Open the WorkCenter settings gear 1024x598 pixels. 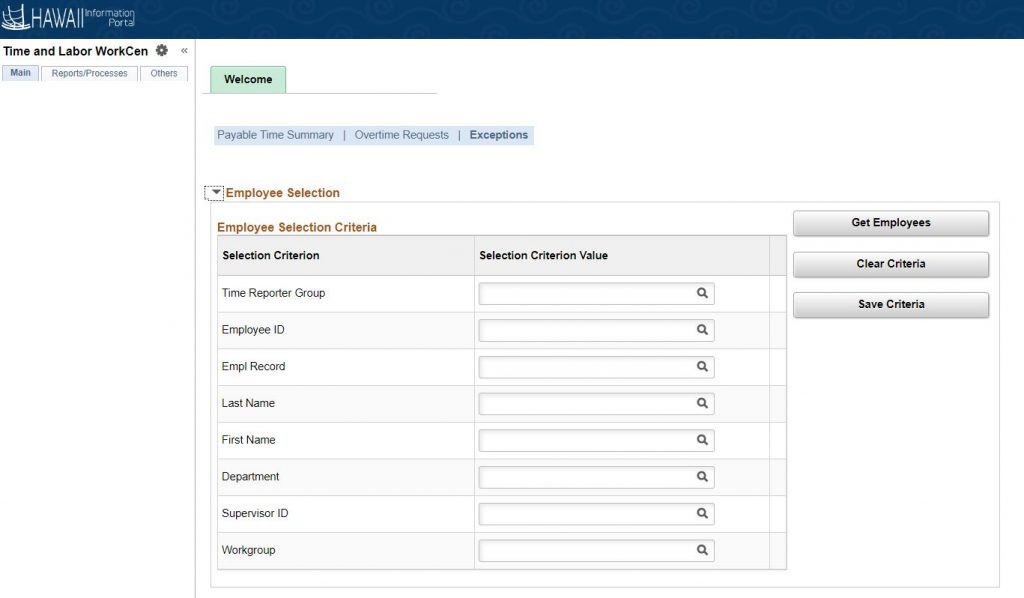(161, 50)
